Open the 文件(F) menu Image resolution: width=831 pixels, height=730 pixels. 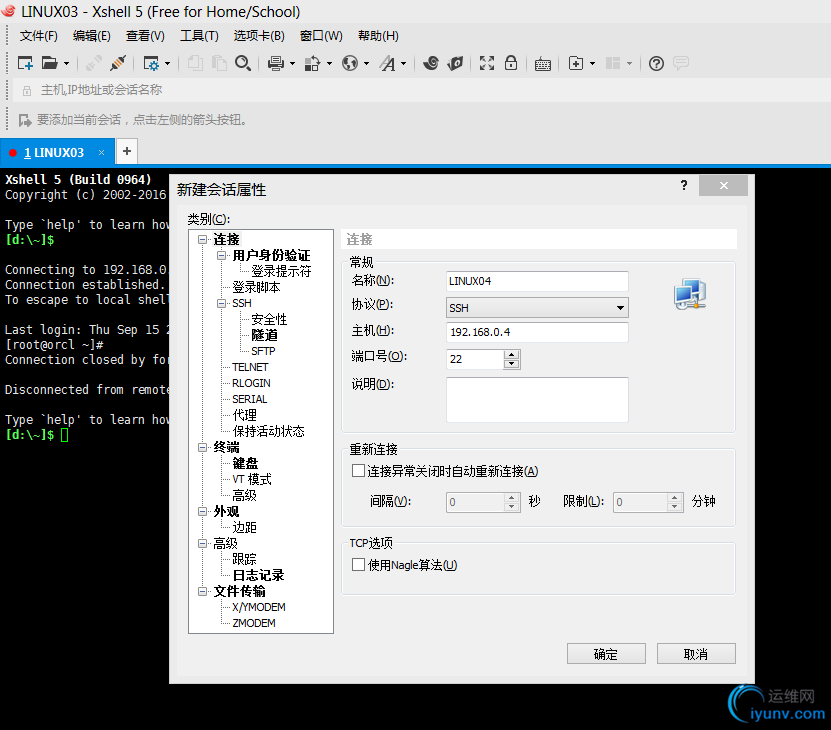tap(38, 36)
